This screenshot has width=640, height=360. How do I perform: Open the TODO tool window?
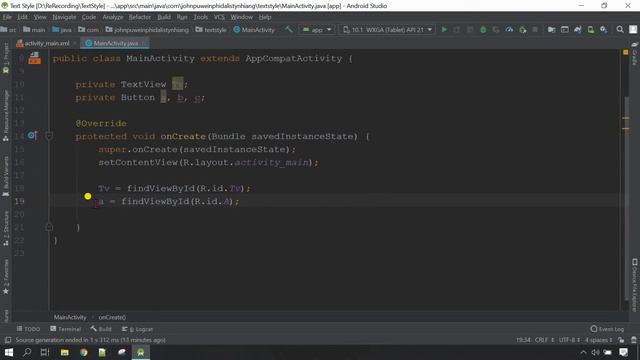pyautogui.click(x=29, y=329)
